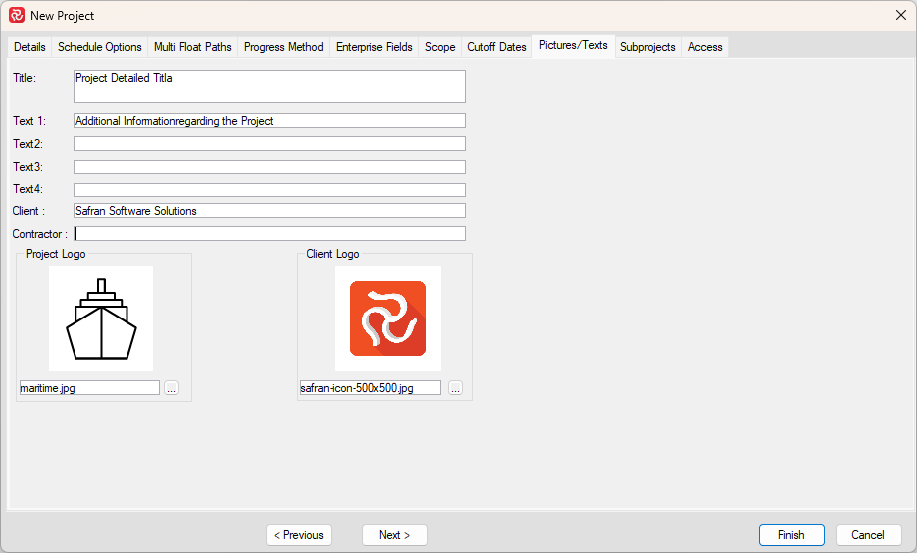Viewport: 917px width, 553px height.
Task: Select the Subprojects tab
Action: click(647, 47)
